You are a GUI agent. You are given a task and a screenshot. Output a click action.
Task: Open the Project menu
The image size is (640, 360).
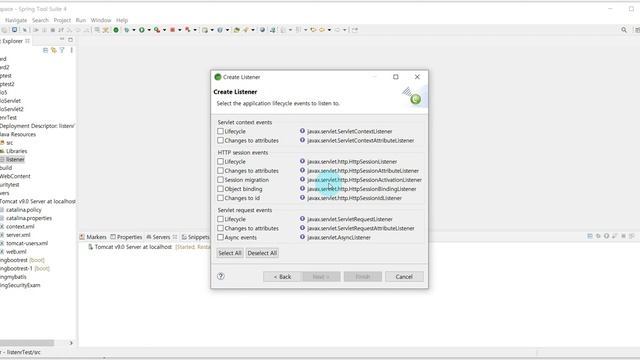click(62, 20)
